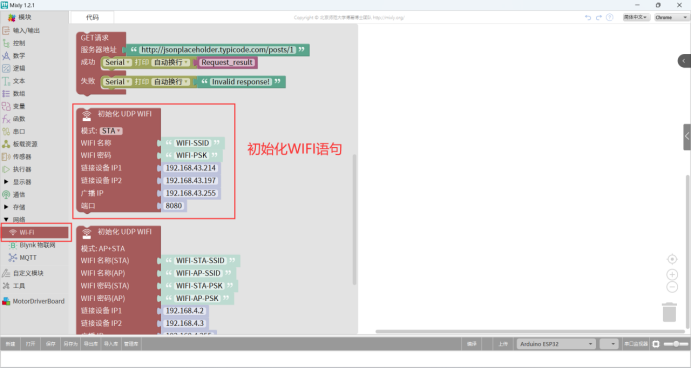Image resolution: width=692 pixels, height=368 pixels.
Task: Zoom out with the minus icon
Action: click(672, 287)
